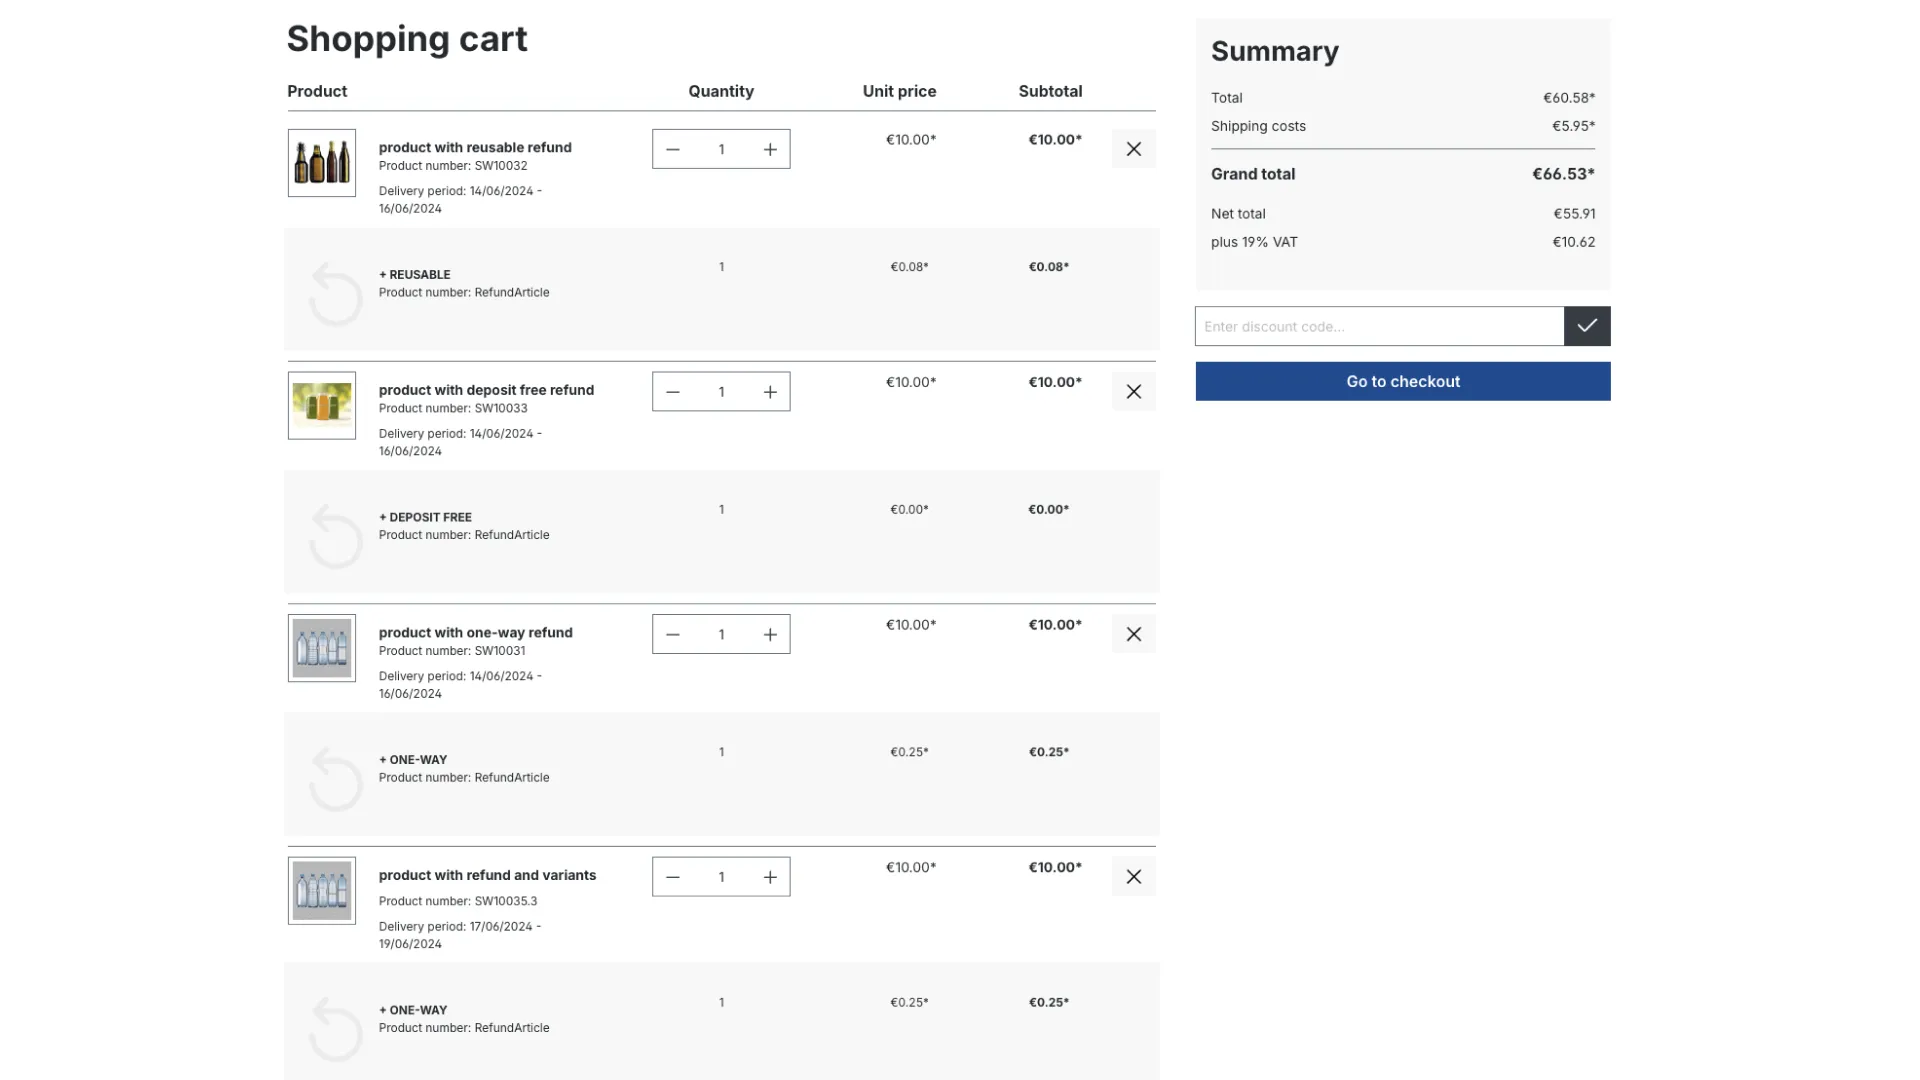
Task: Click the discount code input field
Action: pyautogui.click(x=1380, y=326)
